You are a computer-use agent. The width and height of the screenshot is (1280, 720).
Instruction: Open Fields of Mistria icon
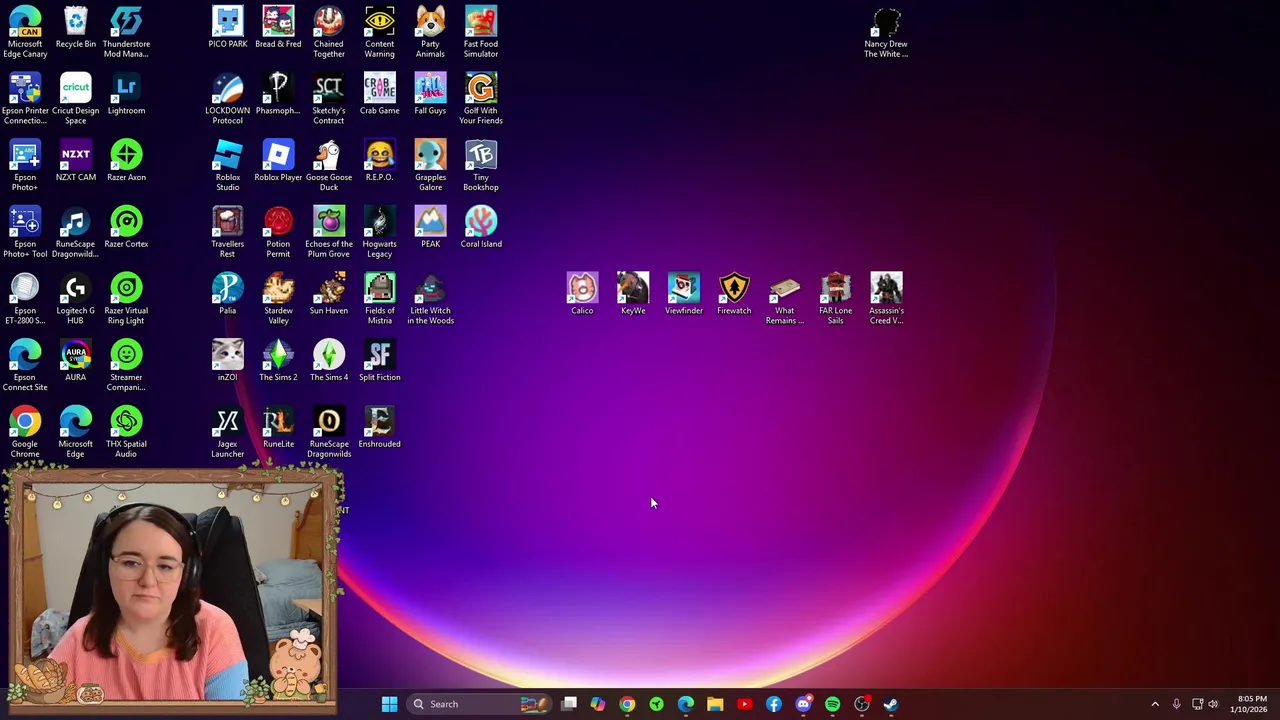coord(380,299)
